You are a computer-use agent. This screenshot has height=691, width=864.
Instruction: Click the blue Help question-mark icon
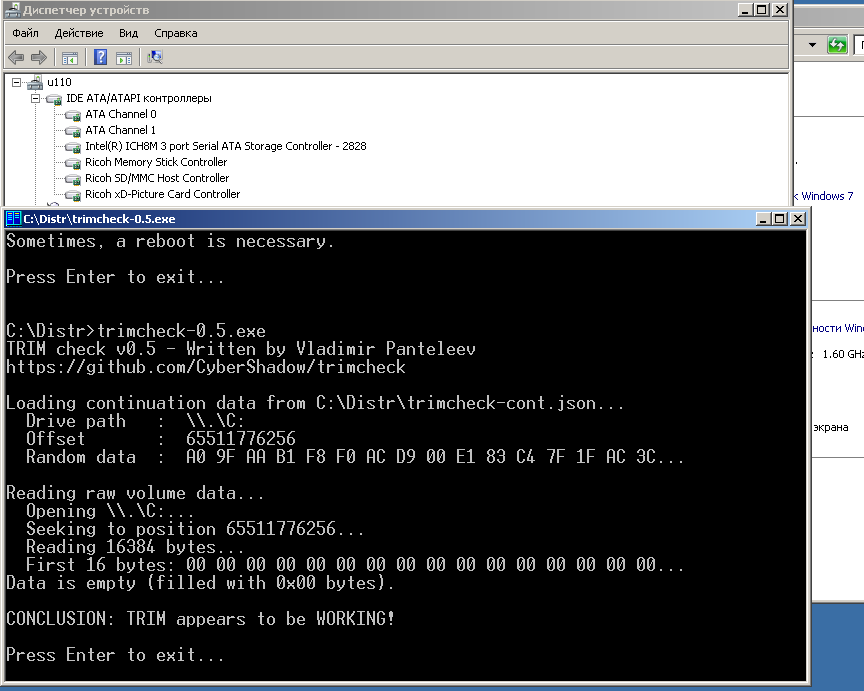pos(100,57)
